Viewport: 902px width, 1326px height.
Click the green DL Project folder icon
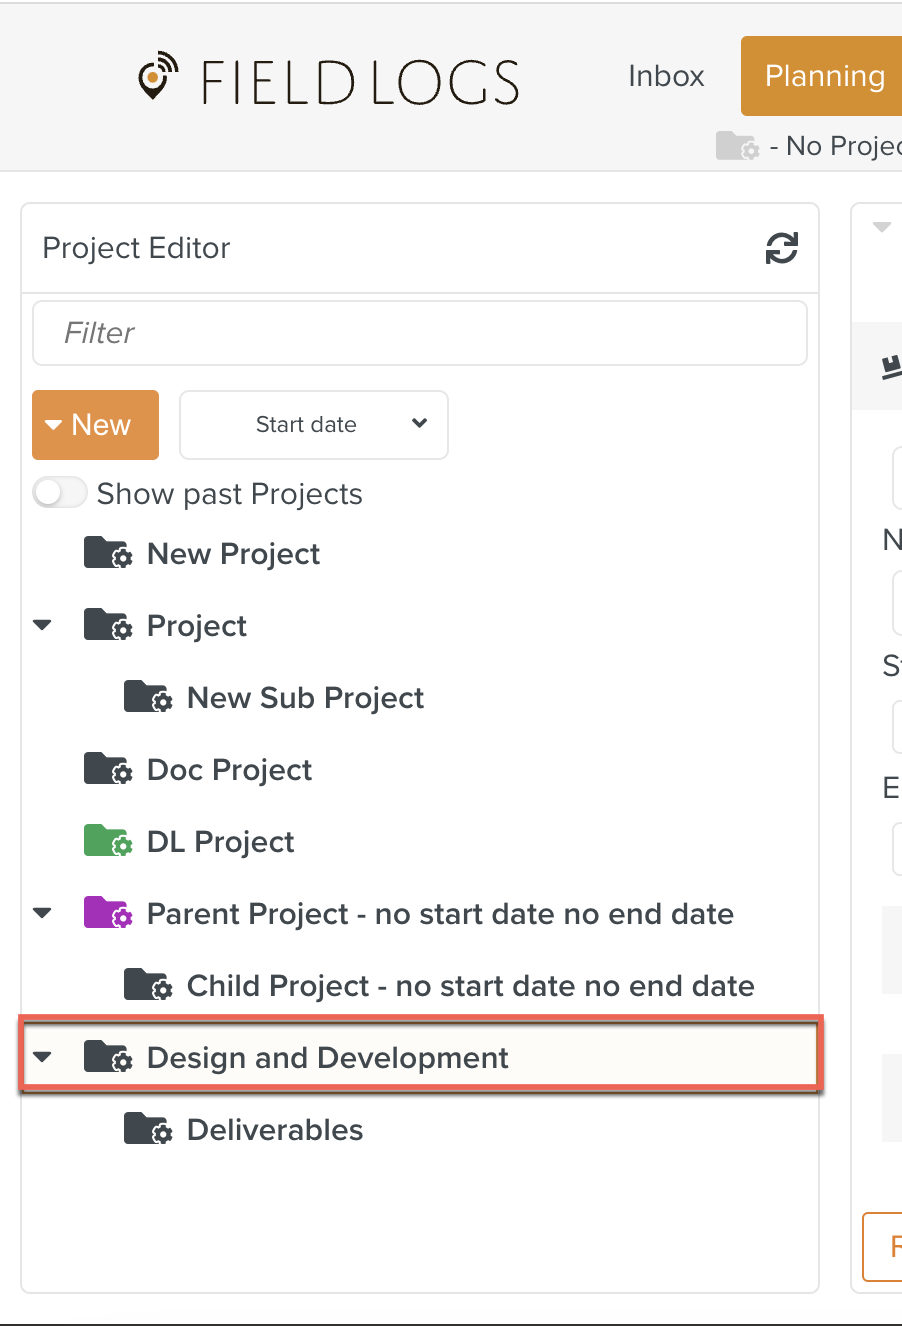point(107,842)
